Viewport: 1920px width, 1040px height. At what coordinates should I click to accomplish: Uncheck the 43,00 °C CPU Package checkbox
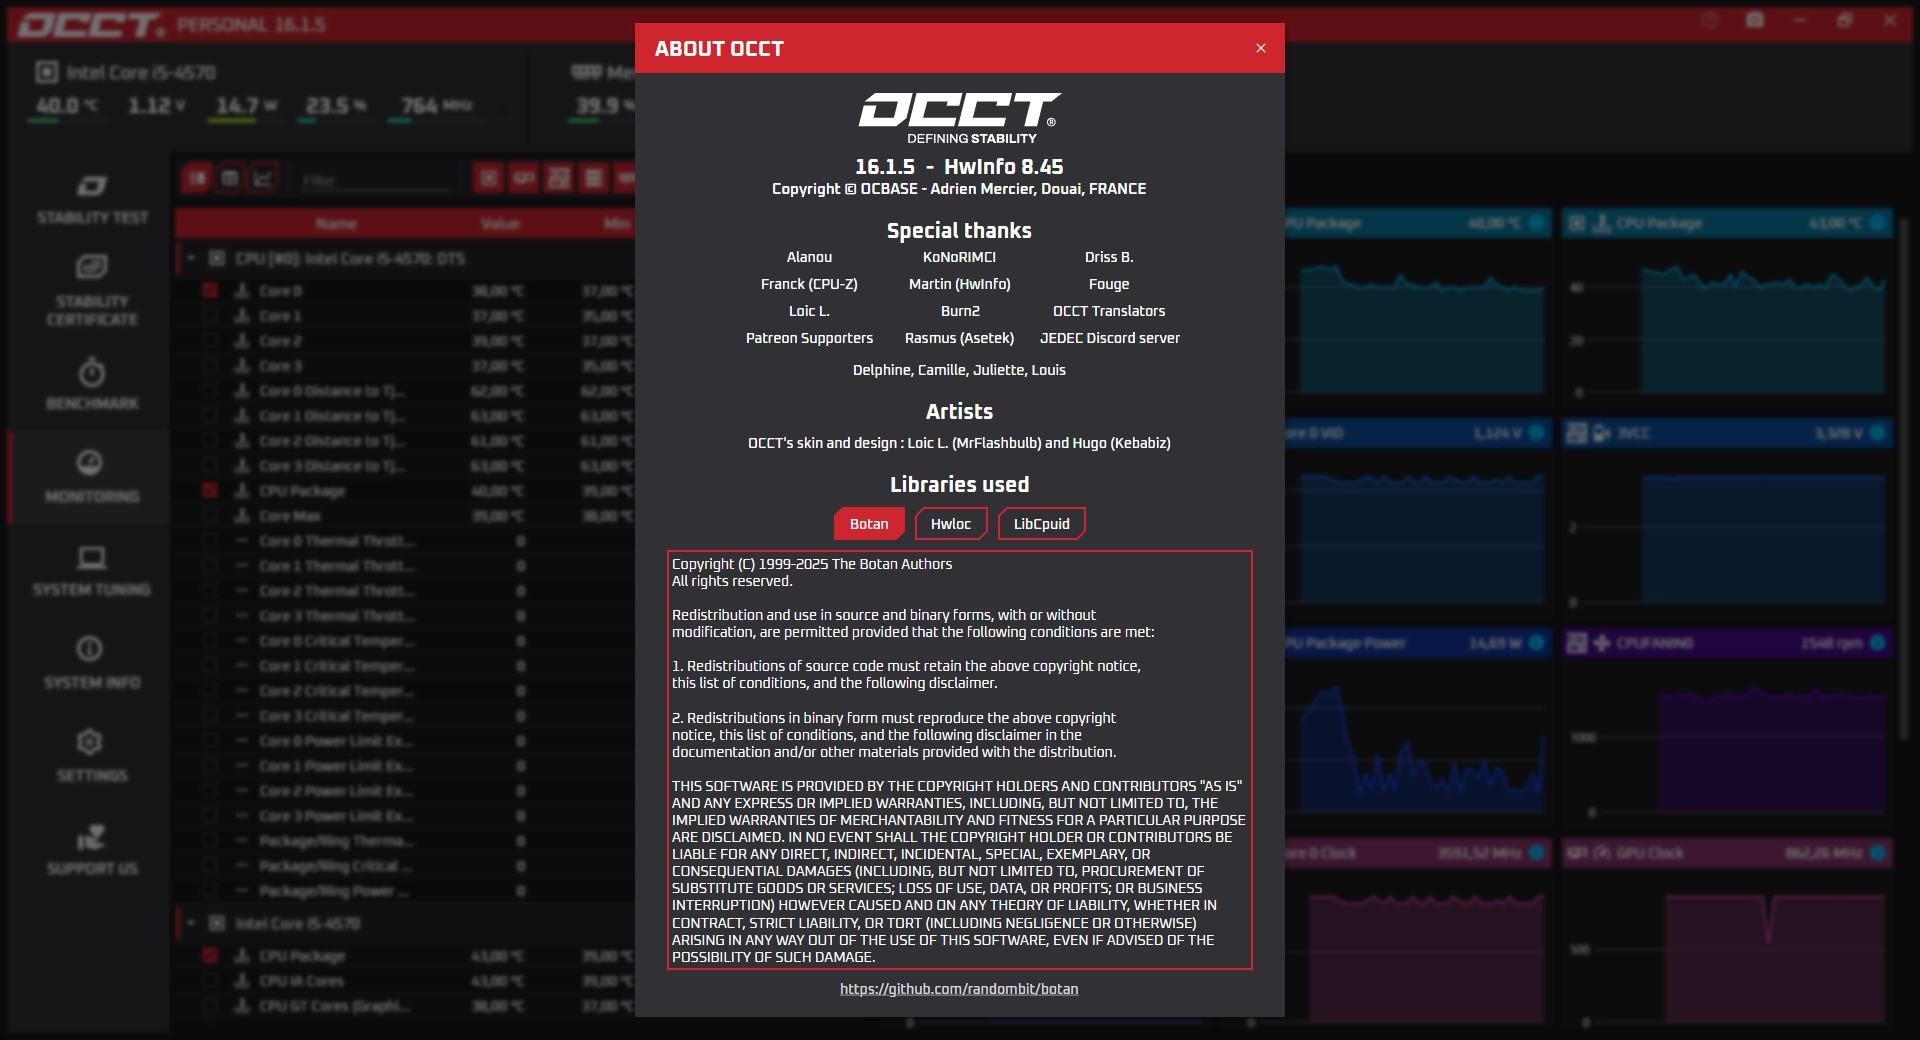point(210,956)
